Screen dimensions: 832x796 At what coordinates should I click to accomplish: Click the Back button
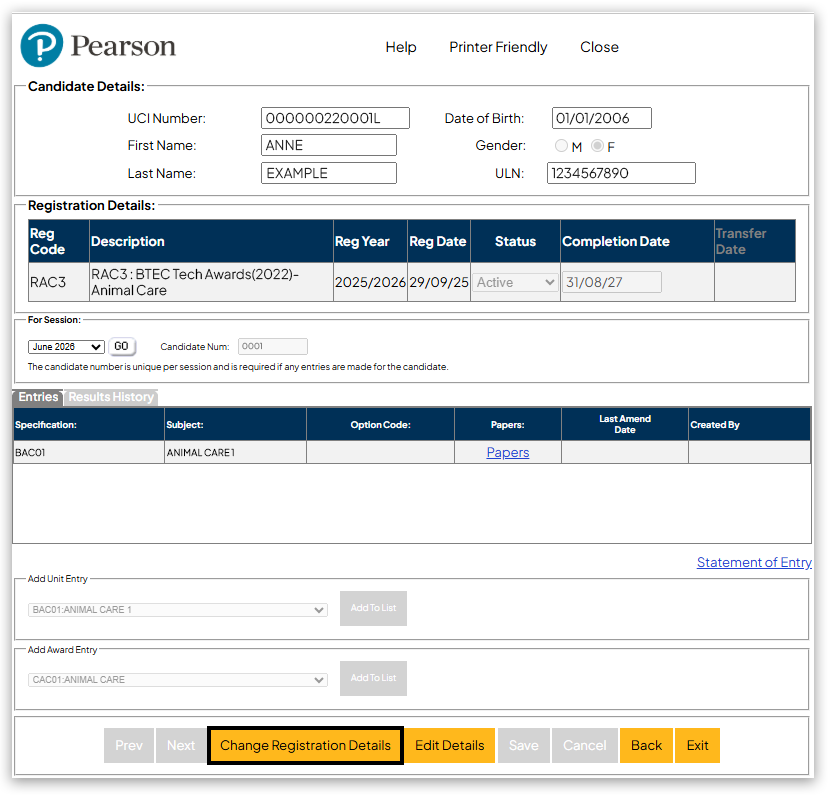646,746
